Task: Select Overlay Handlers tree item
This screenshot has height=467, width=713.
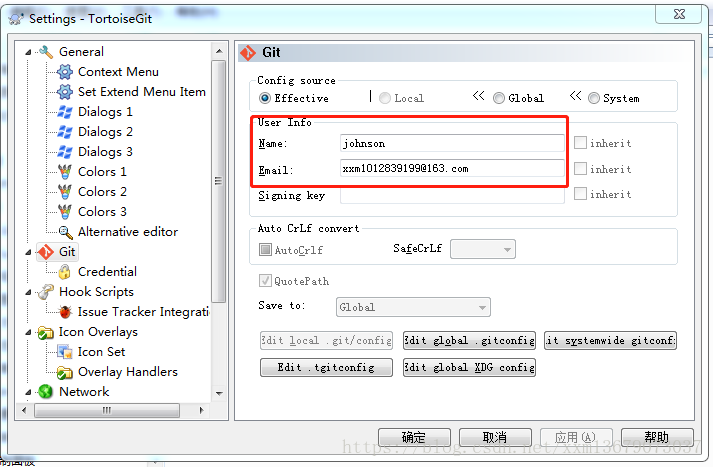Action: (128, 372)
